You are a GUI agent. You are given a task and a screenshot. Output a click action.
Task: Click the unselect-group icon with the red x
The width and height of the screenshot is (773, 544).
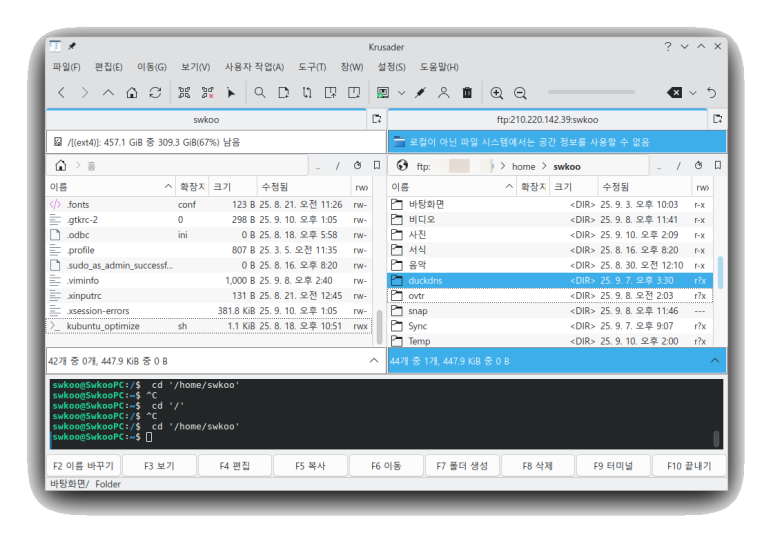click(x=208, y=93)
